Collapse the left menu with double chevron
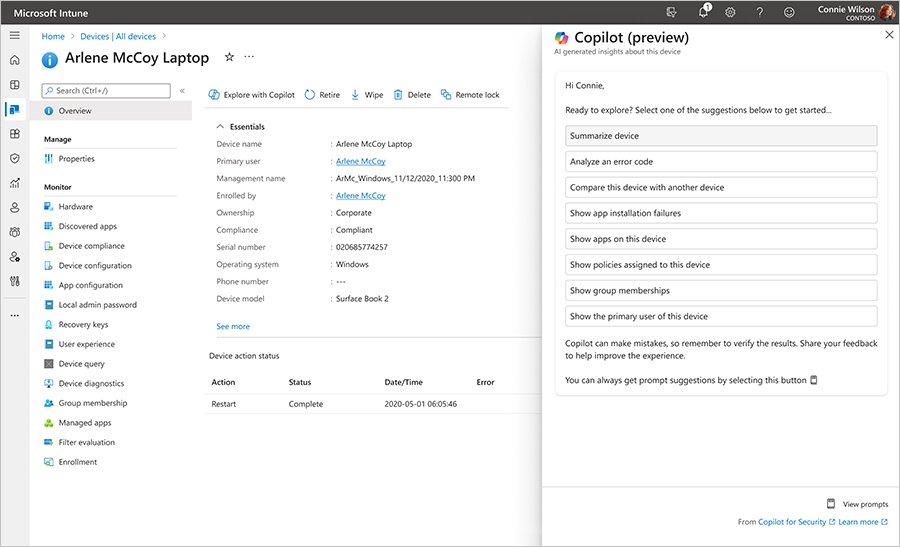The image size is (900, 547). pyautogui.click(x=182, y=91)
